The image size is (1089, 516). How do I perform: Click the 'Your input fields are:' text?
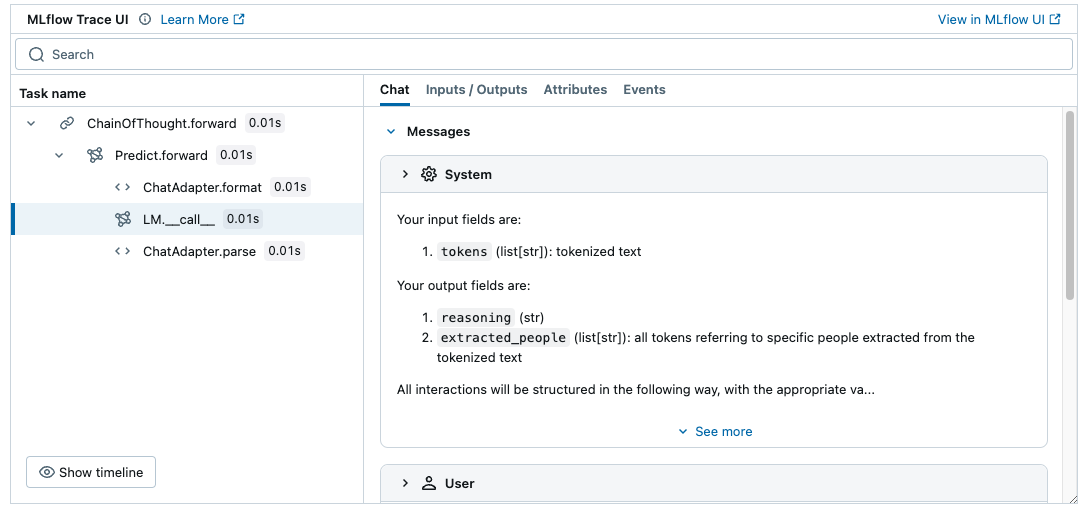point(459,219)
